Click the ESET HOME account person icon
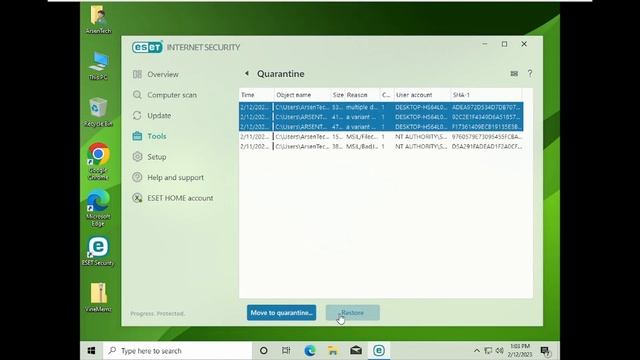This screenshot has width=640, height=360. click(x=137, y=198)
